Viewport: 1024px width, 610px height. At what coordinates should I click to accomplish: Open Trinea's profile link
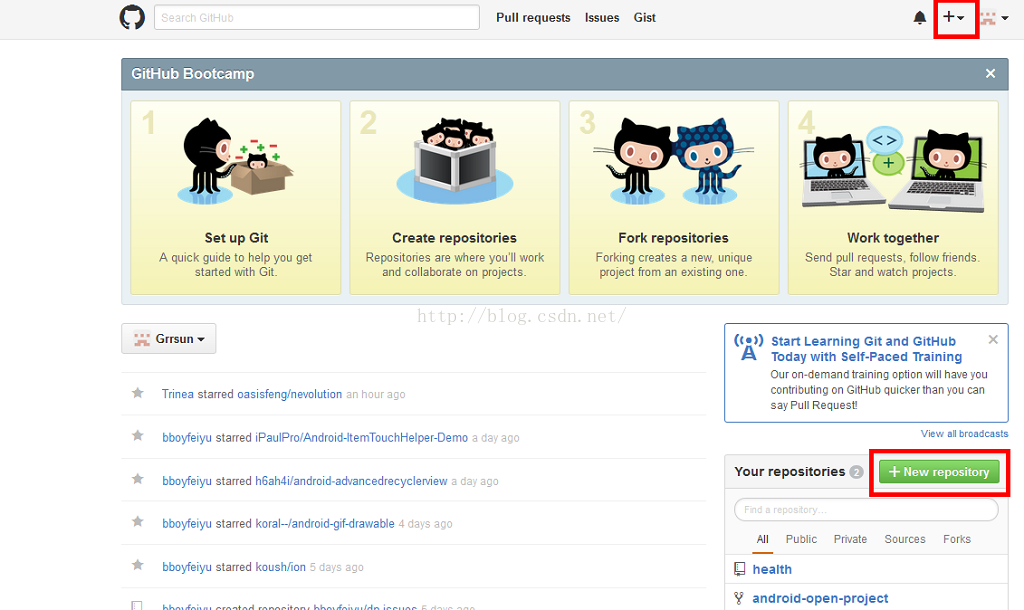(x=178, y=394)
